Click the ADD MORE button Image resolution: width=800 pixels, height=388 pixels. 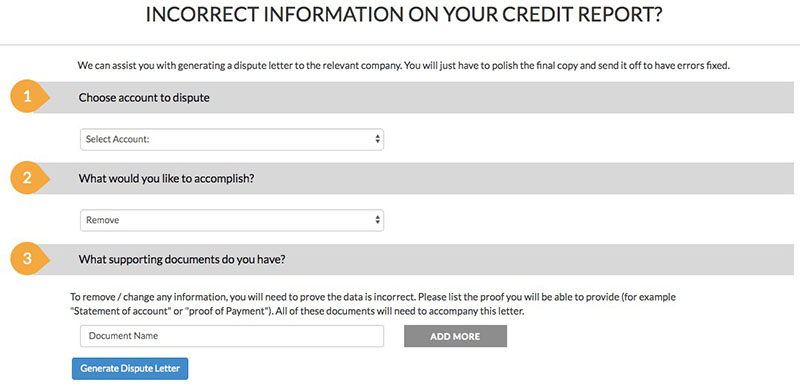pos(455,336)
